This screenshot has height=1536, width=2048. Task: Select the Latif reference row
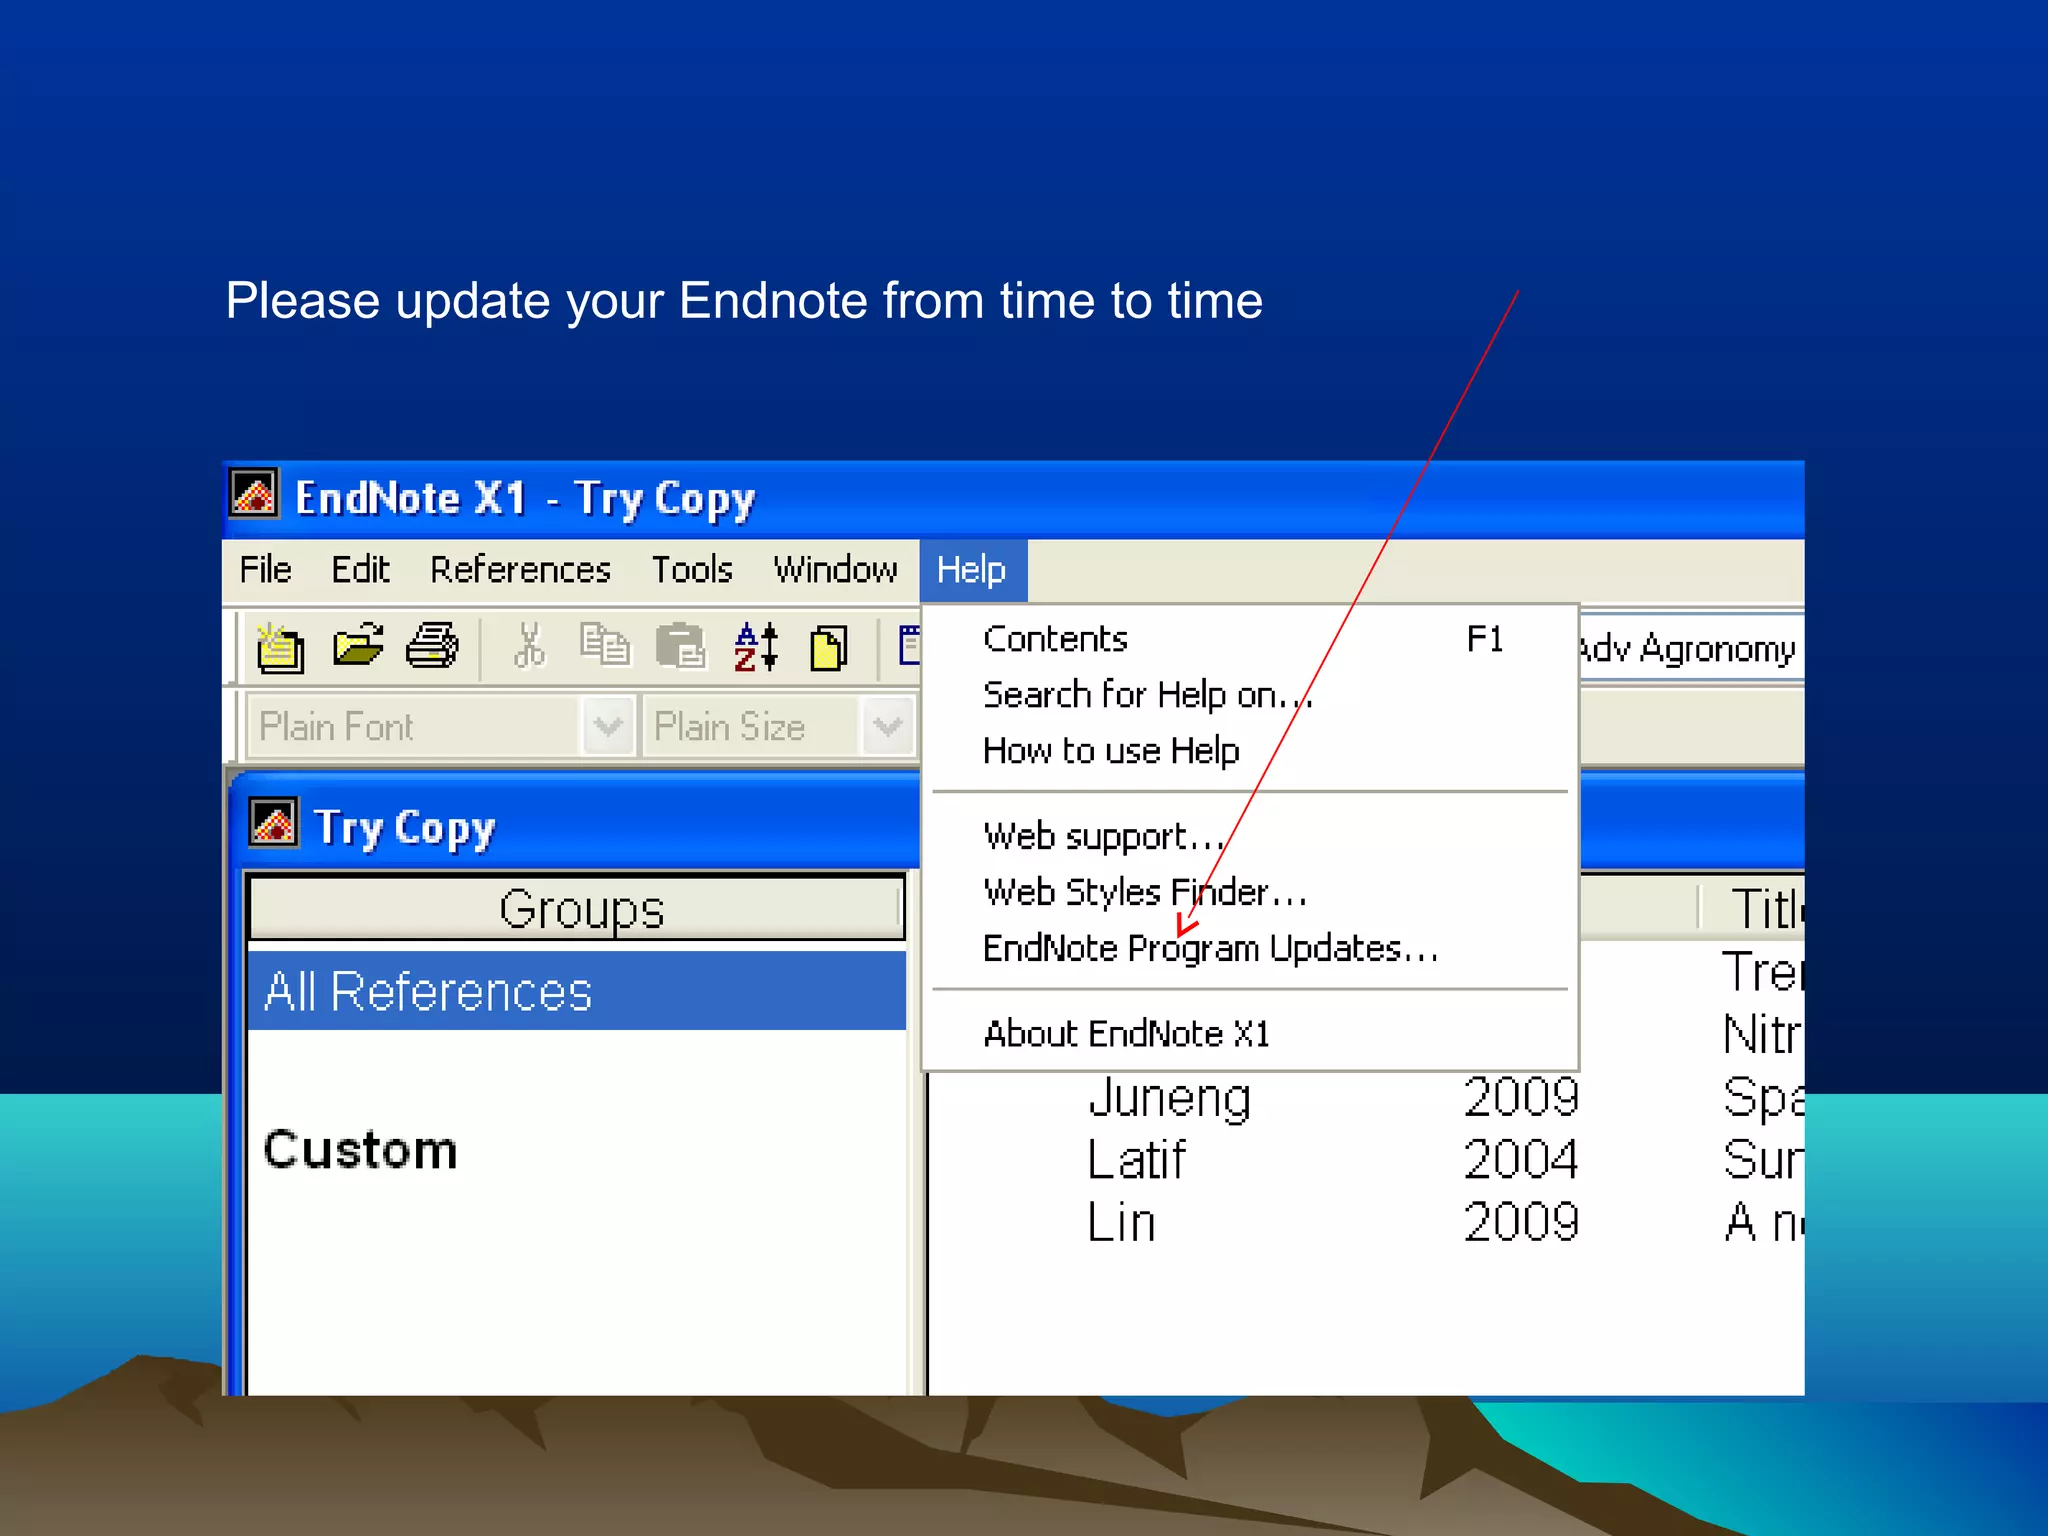click(1366, 1160)
